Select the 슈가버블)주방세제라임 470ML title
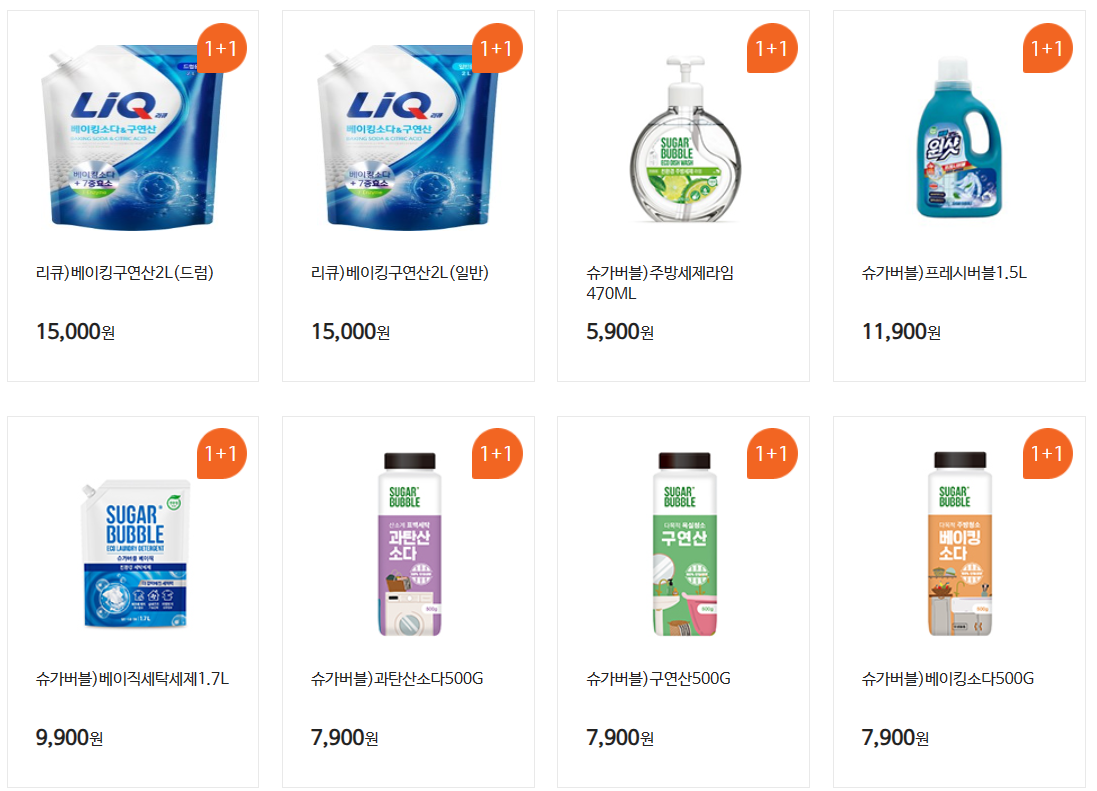This screenshot has height=791, width=1097. [x=660, y=283]
